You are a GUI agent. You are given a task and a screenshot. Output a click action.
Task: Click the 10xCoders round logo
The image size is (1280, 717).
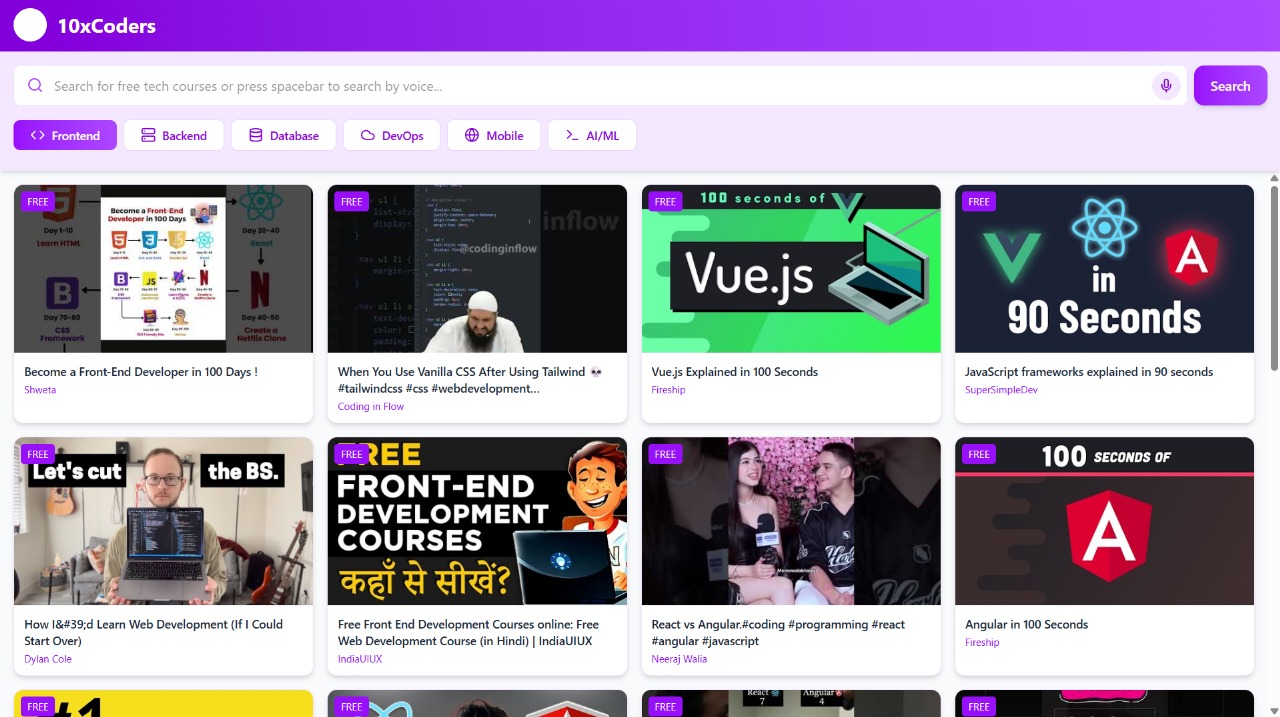tap(30, 25)
